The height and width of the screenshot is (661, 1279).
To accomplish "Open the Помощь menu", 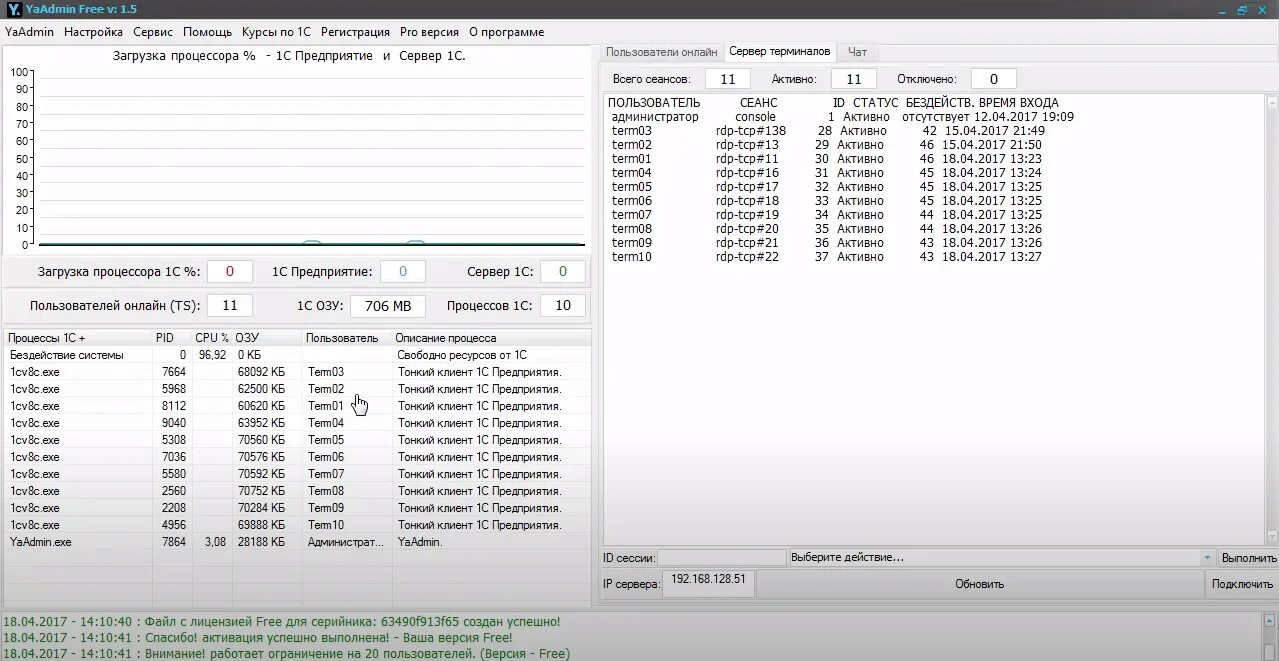I will pos(207,32).
